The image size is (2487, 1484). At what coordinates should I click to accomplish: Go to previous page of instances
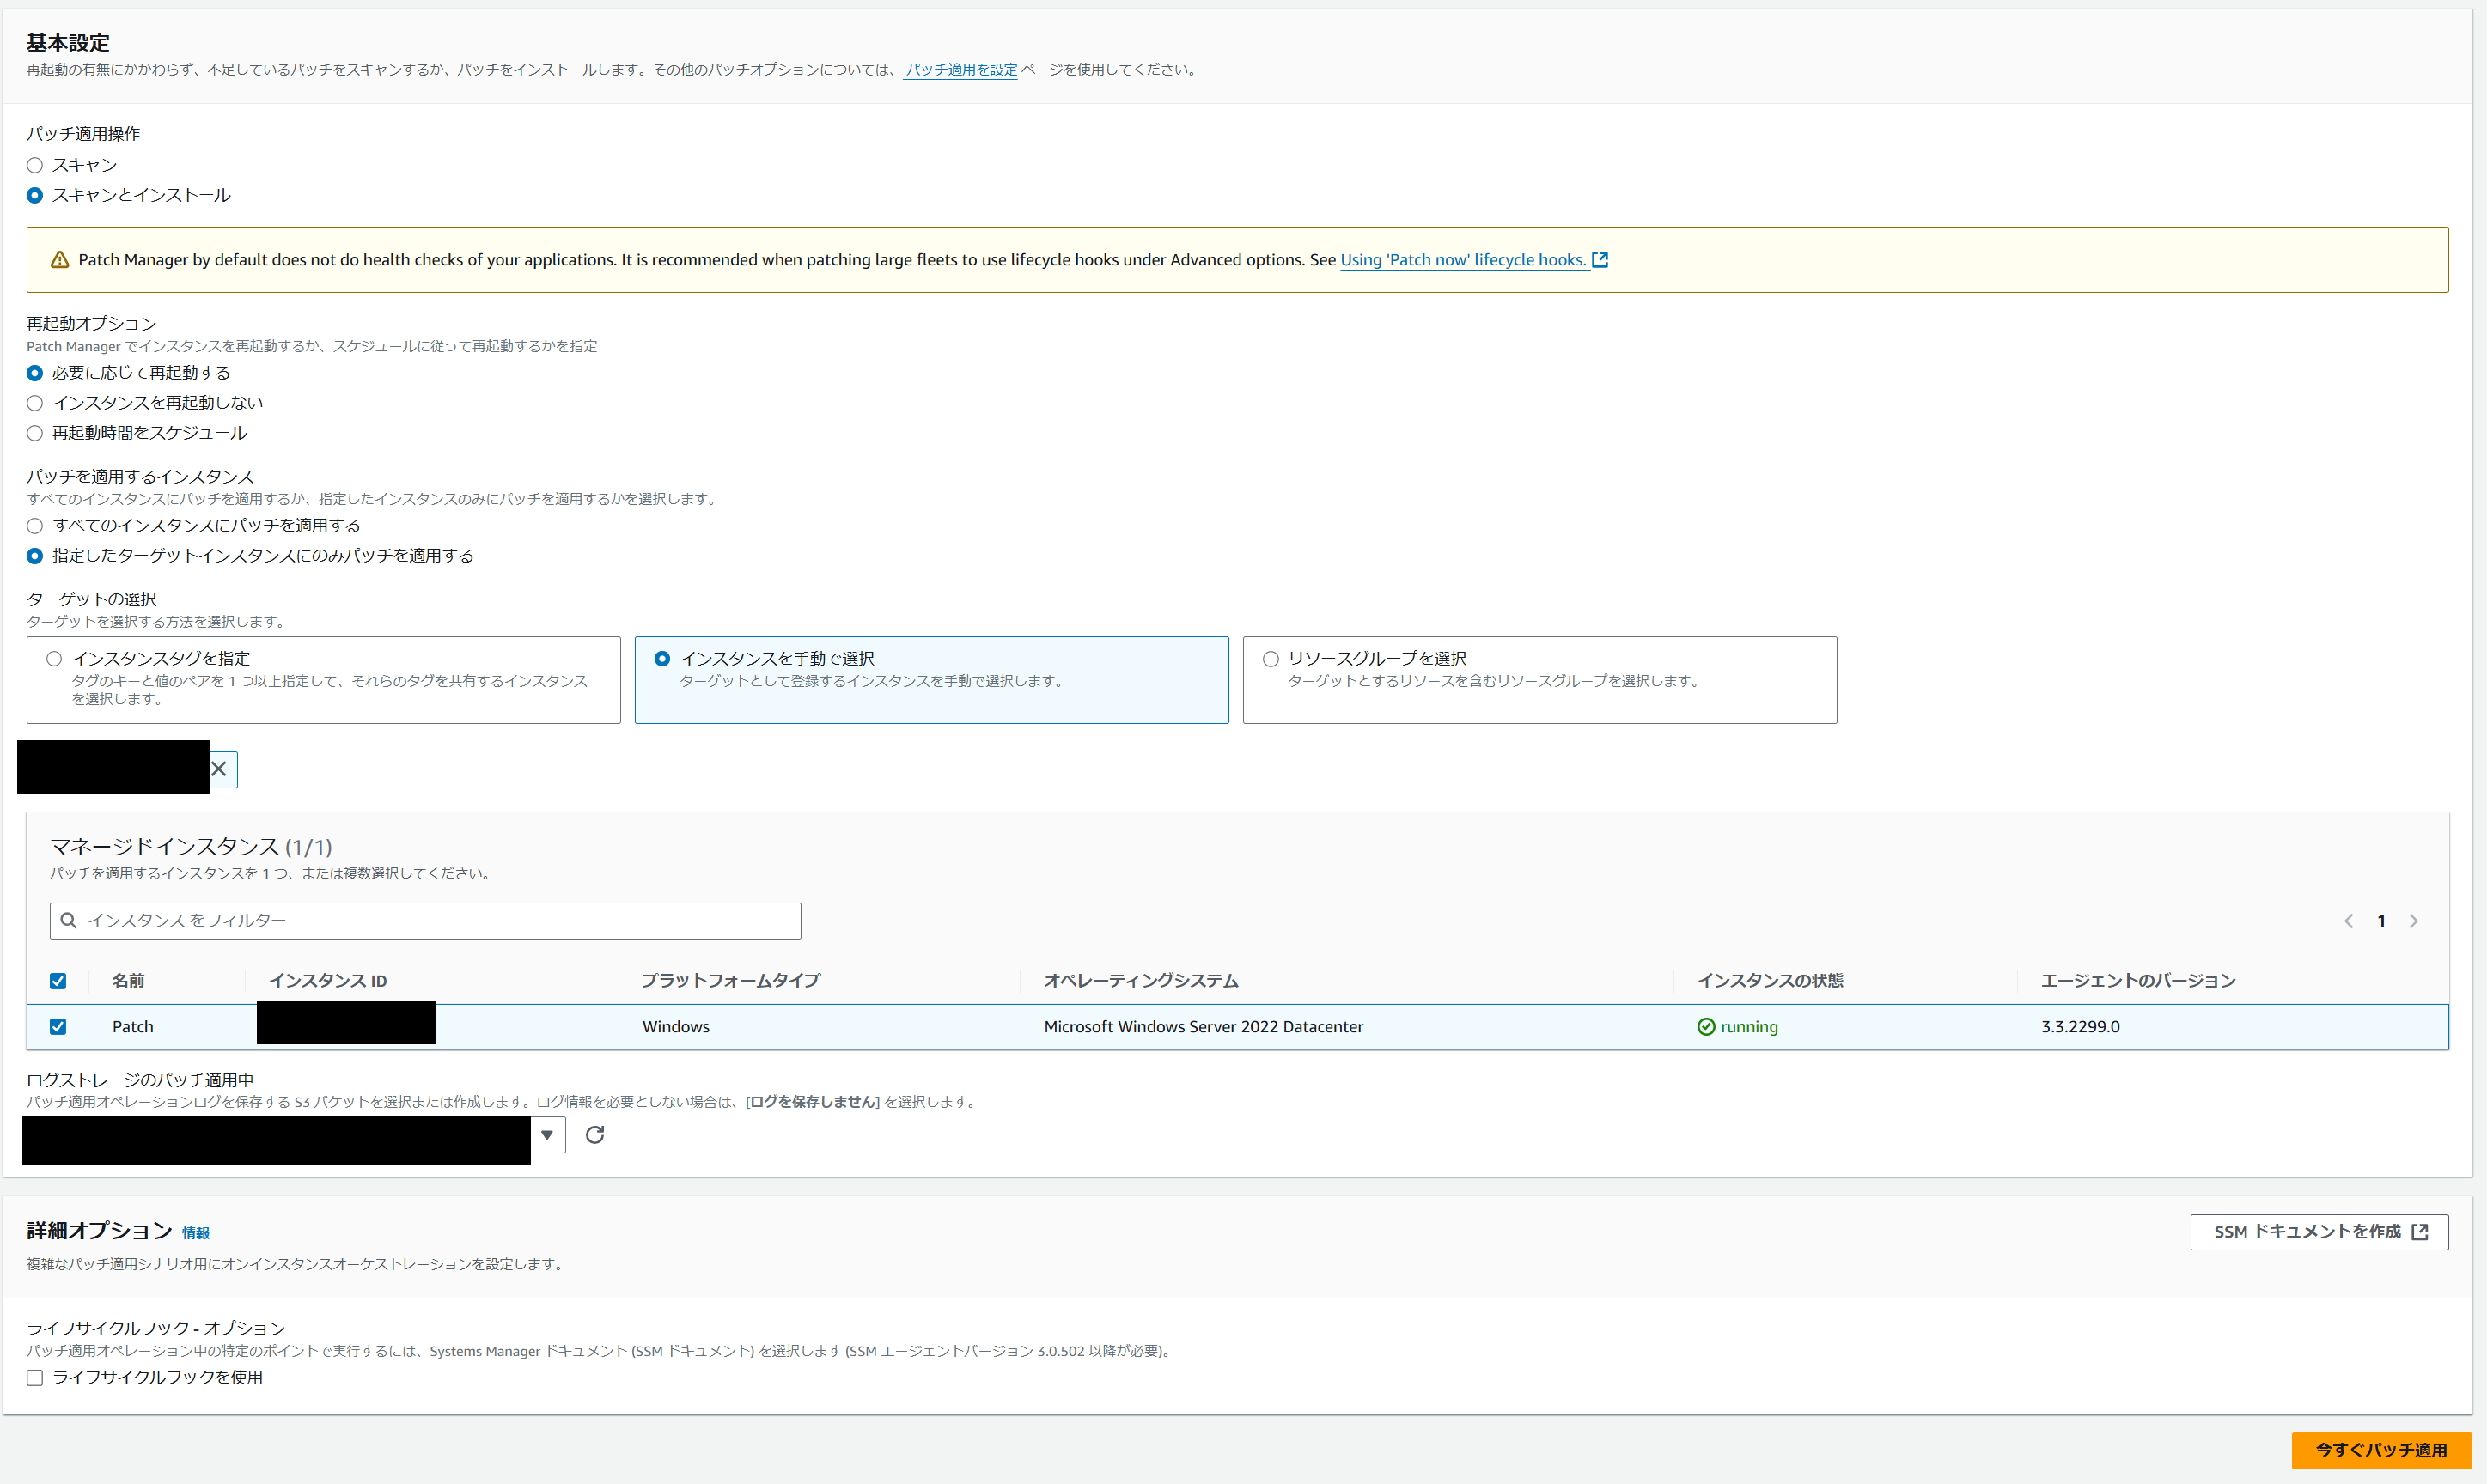(x=2348, y=921)
